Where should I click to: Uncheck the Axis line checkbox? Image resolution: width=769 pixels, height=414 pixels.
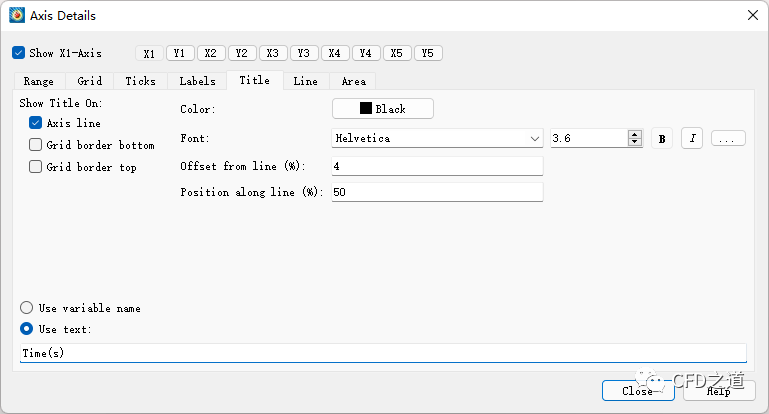coord(36,123)
